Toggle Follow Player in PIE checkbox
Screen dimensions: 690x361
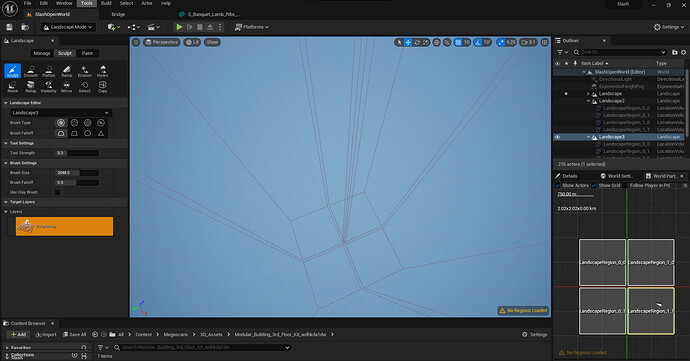pyautogui.click(x=625, y=185)
